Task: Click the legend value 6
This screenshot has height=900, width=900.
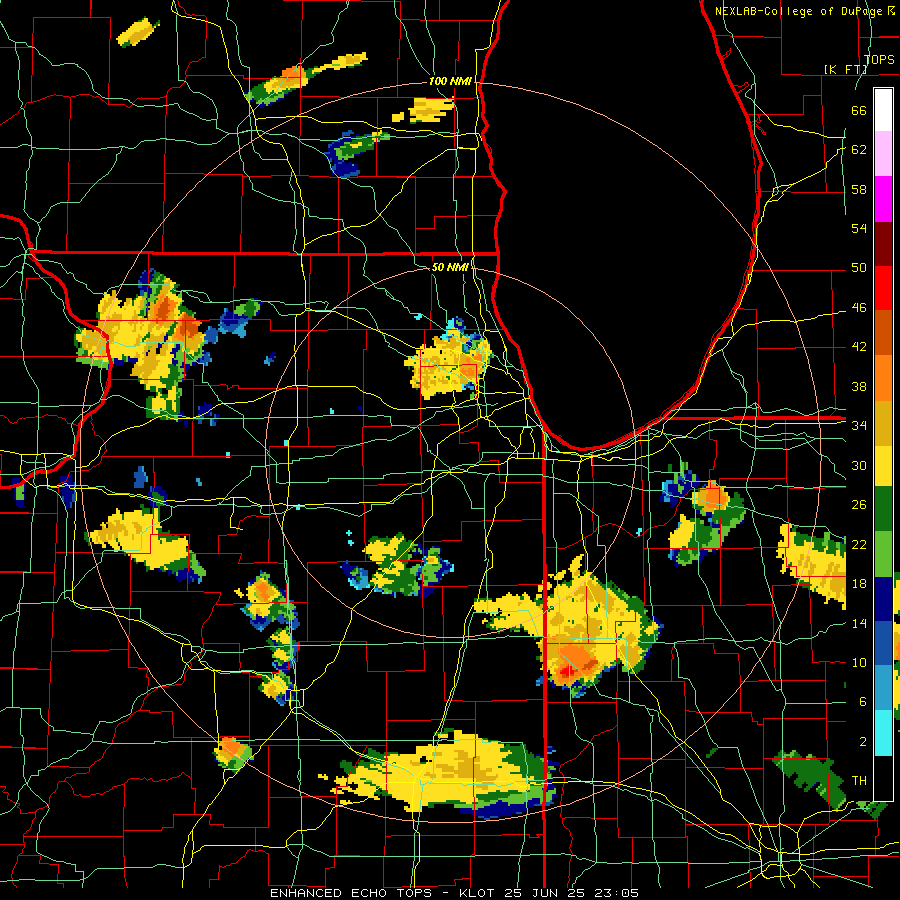Action: tap(862, 702)
